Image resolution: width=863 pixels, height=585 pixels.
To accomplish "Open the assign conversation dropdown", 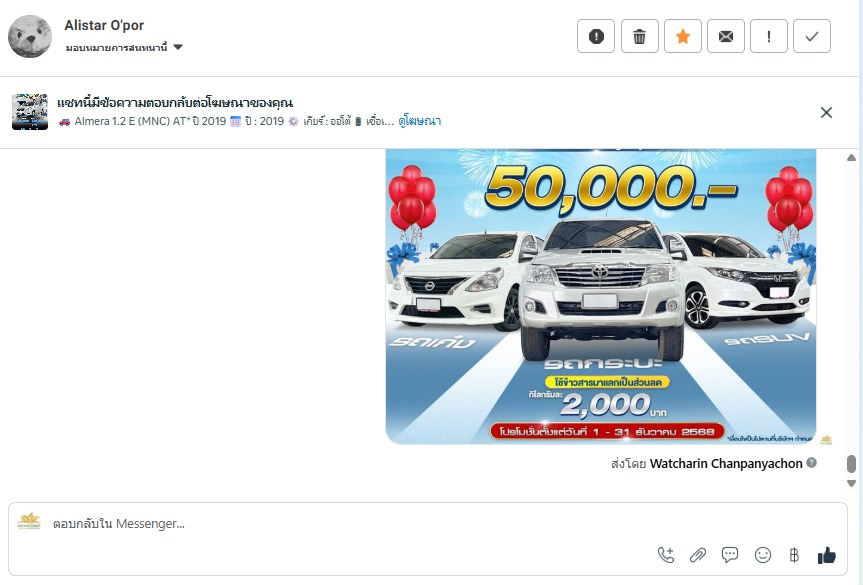I will click(124, 48).
